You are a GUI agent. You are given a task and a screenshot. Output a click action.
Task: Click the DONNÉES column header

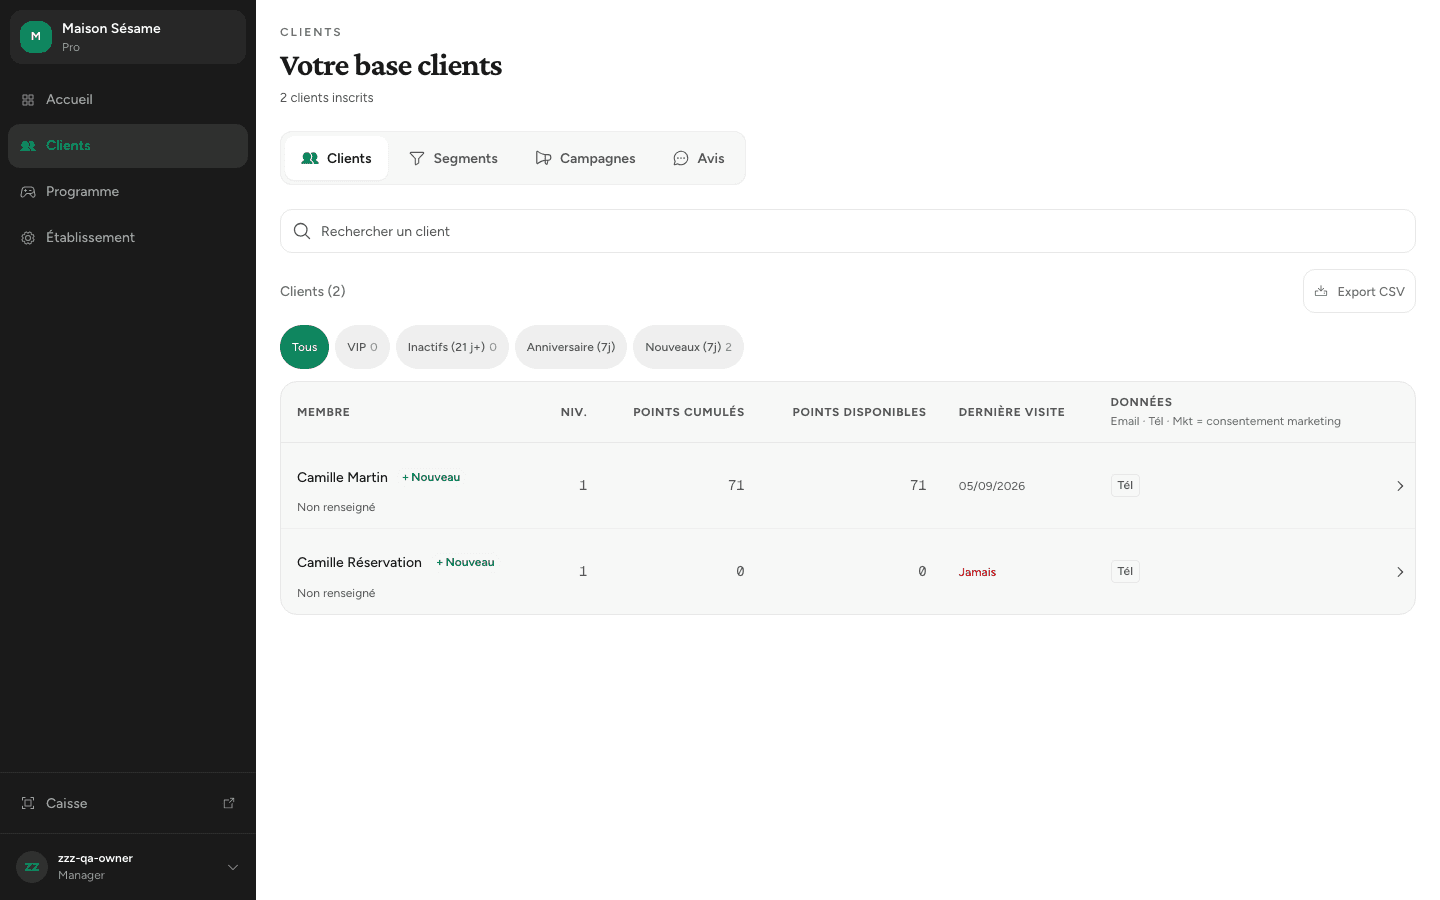[x=1141, y=402]
